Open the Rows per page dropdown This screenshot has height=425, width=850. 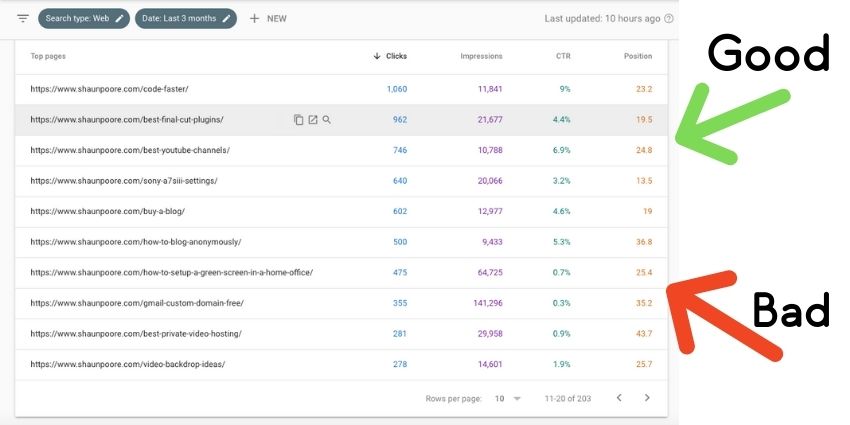508,398
